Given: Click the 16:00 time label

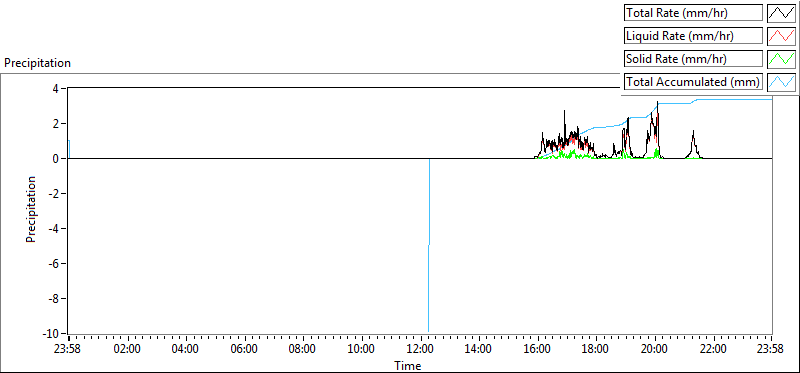Looking at the screenshot, I should pyautogui.click(x=538, y=350).
